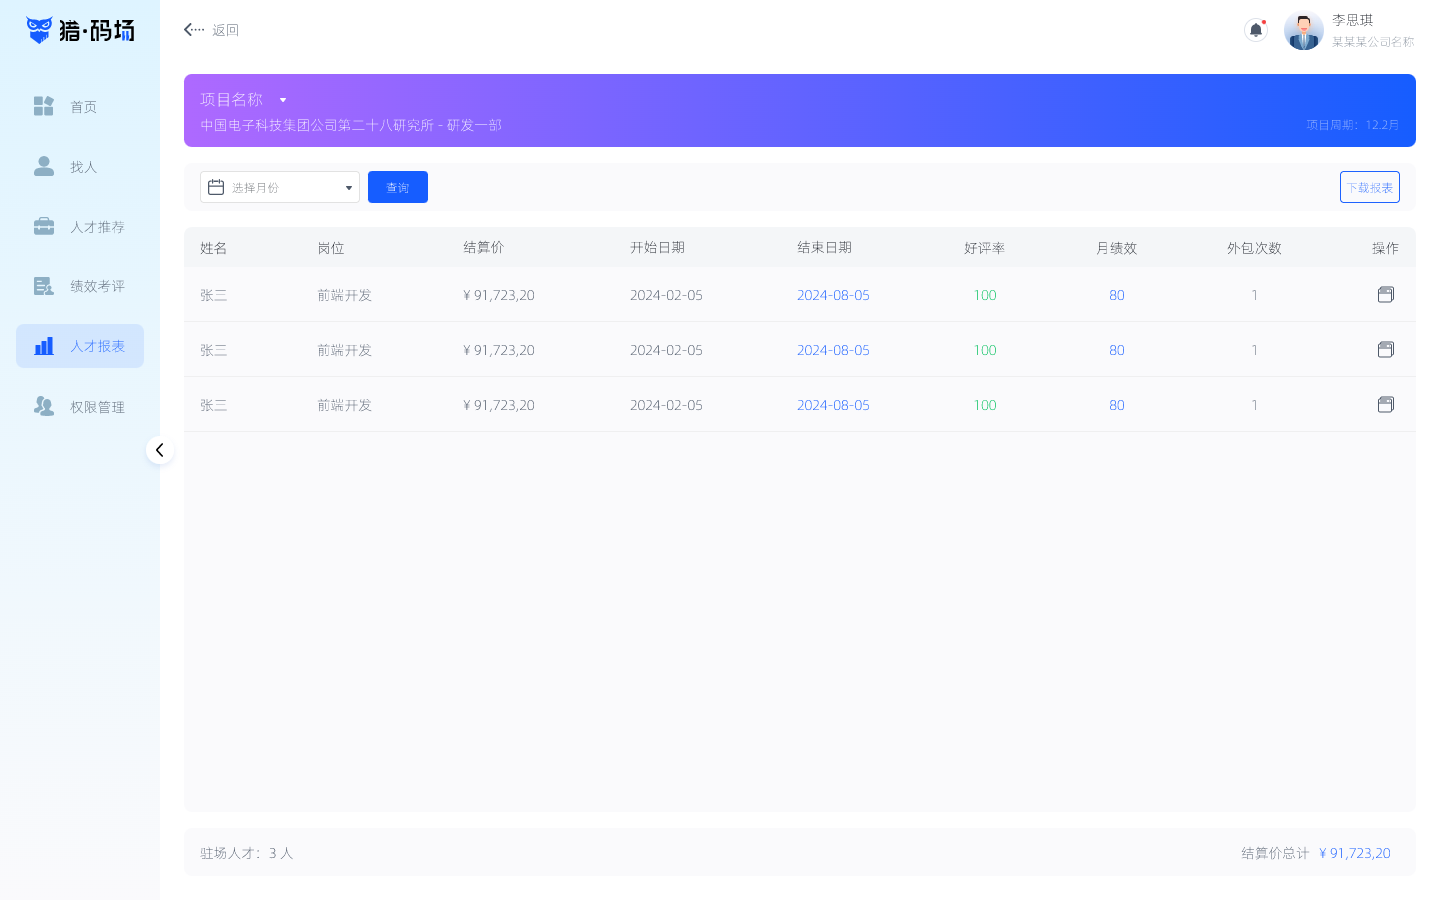Collapse the sidebar with the chevron button
The image size is (1440, 900).
pyautogui.click(x=160, y=450)
